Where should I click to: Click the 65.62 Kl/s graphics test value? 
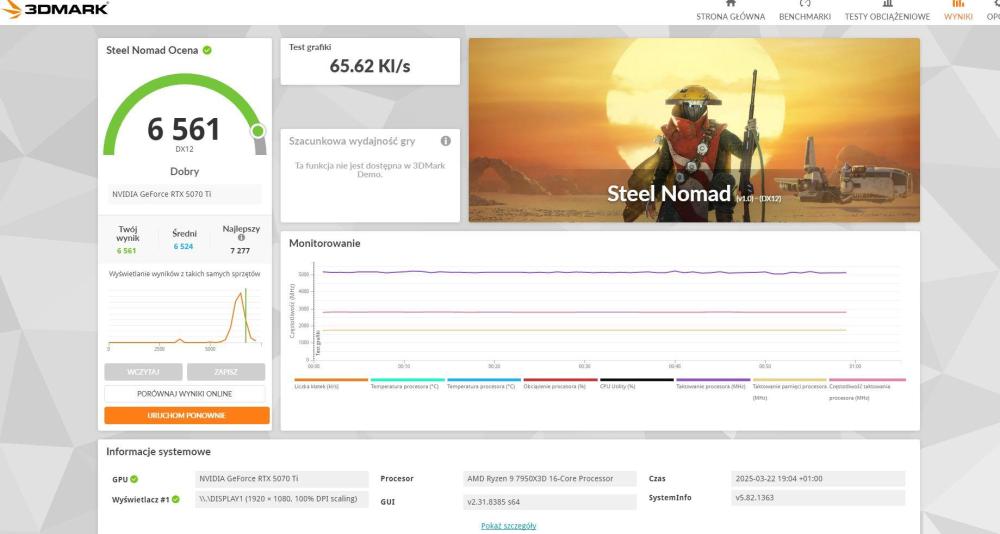[370, 66]
